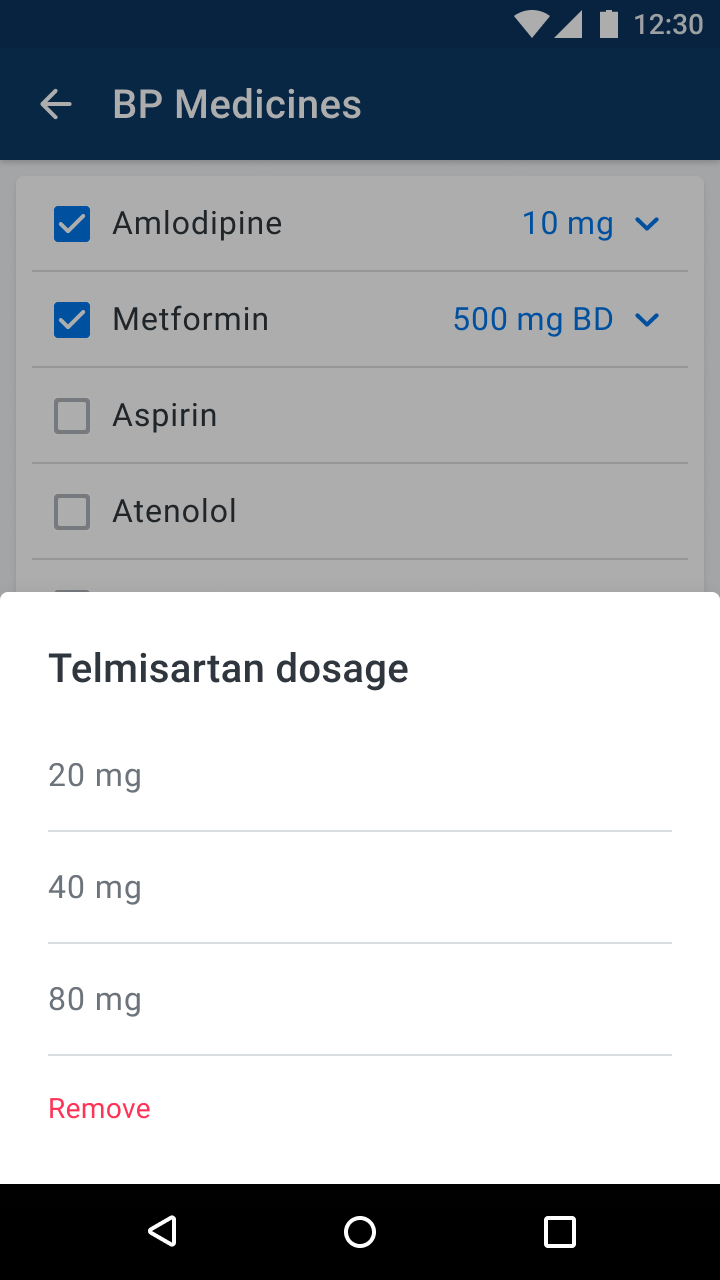
Task: Remove the Telmisartan medicine
Action: pos(100,1108)
